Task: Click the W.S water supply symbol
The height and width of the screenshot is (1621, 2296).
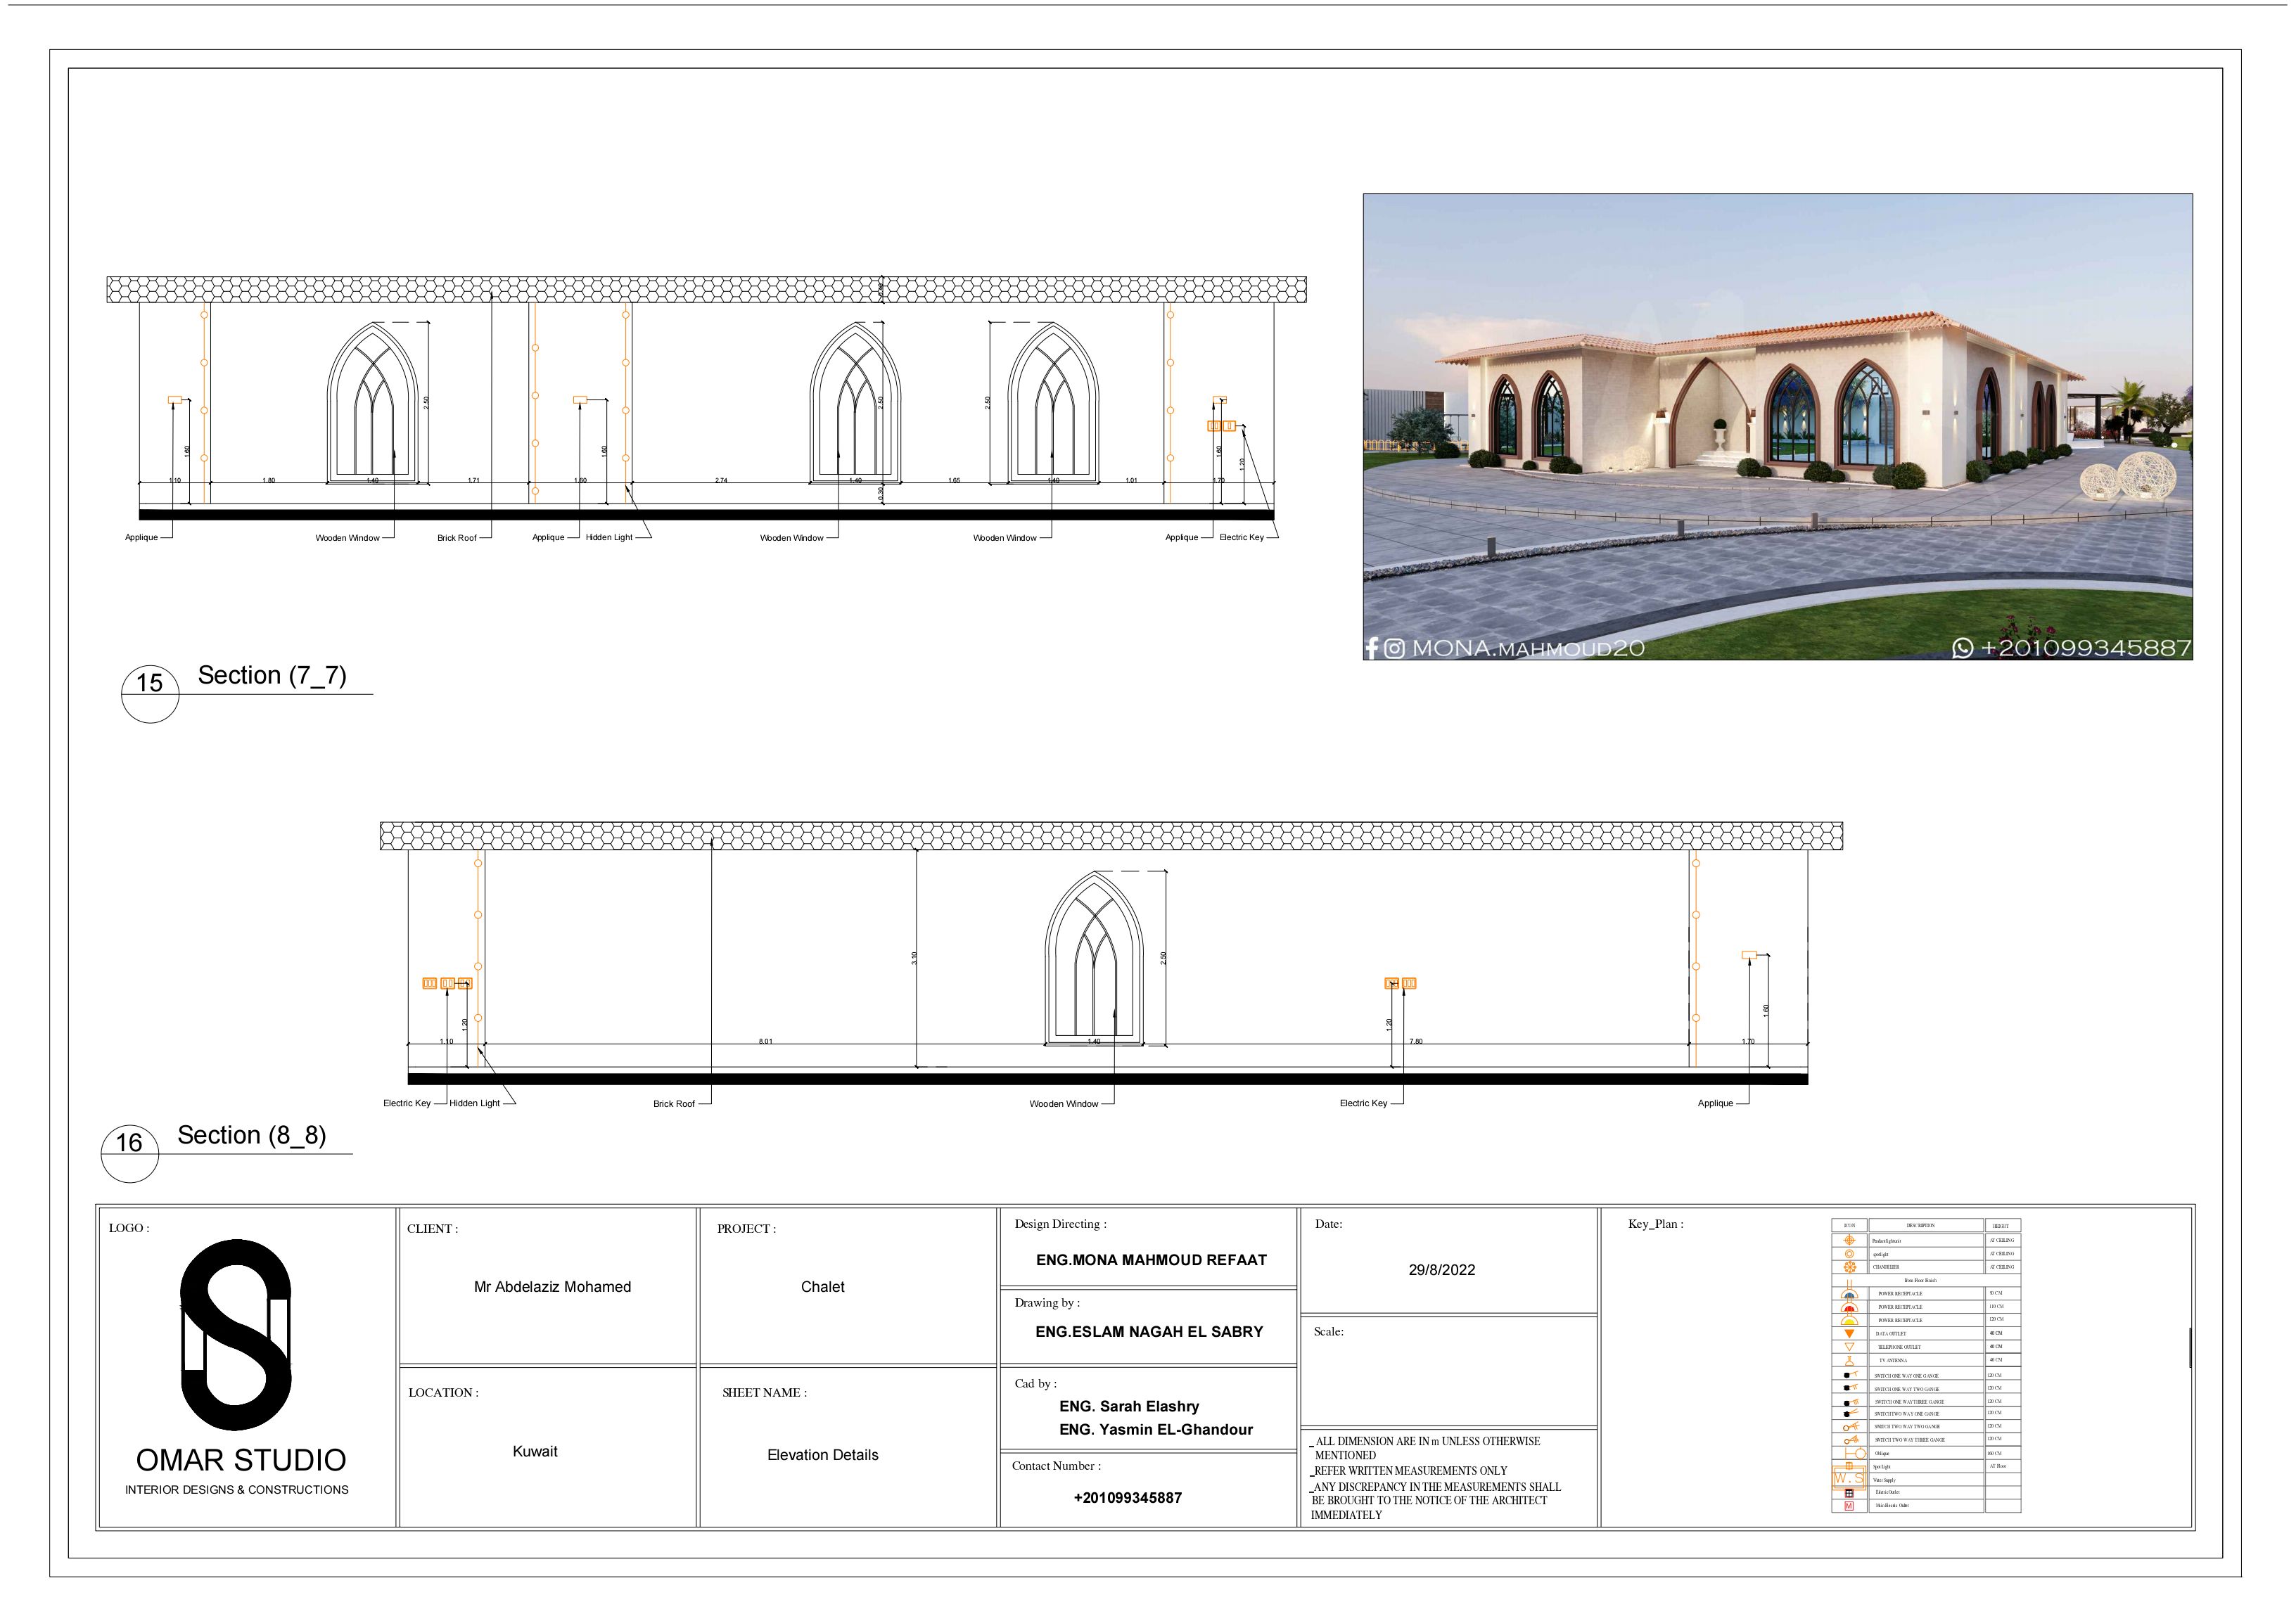Action: (1849, 1478)
